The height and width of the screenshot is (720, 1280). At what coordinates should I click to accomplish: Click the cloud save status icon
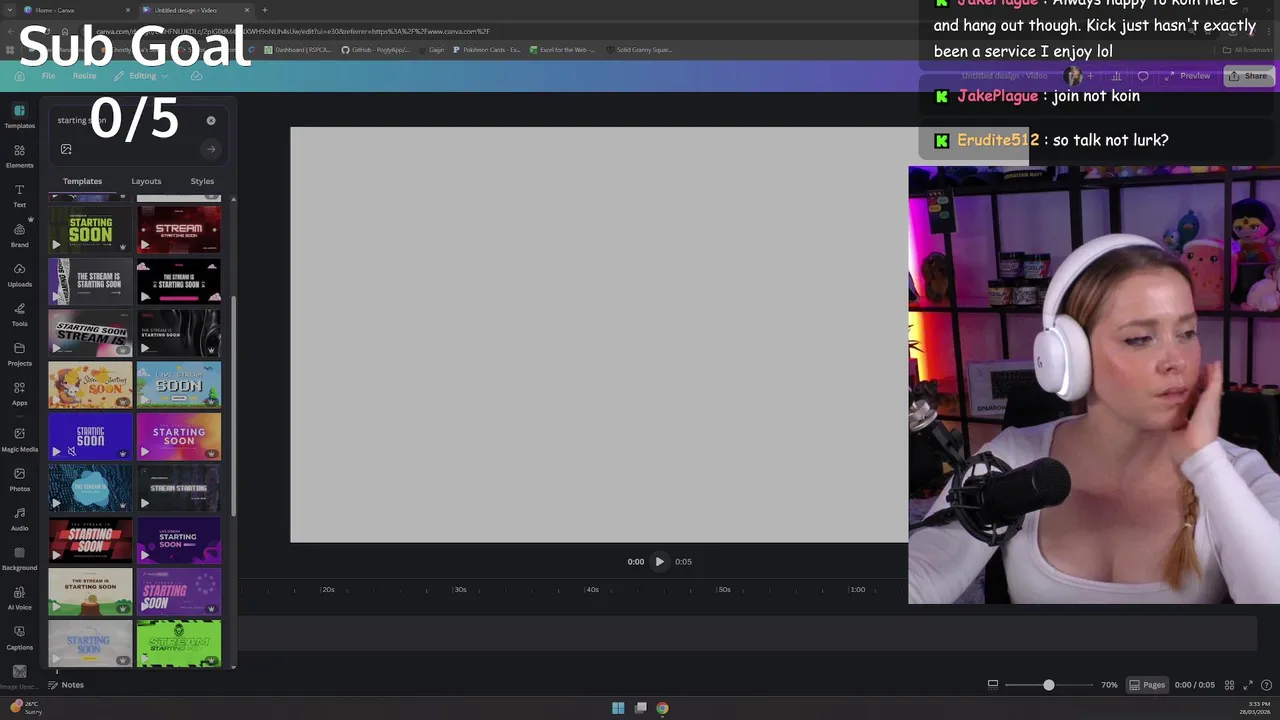196,76
